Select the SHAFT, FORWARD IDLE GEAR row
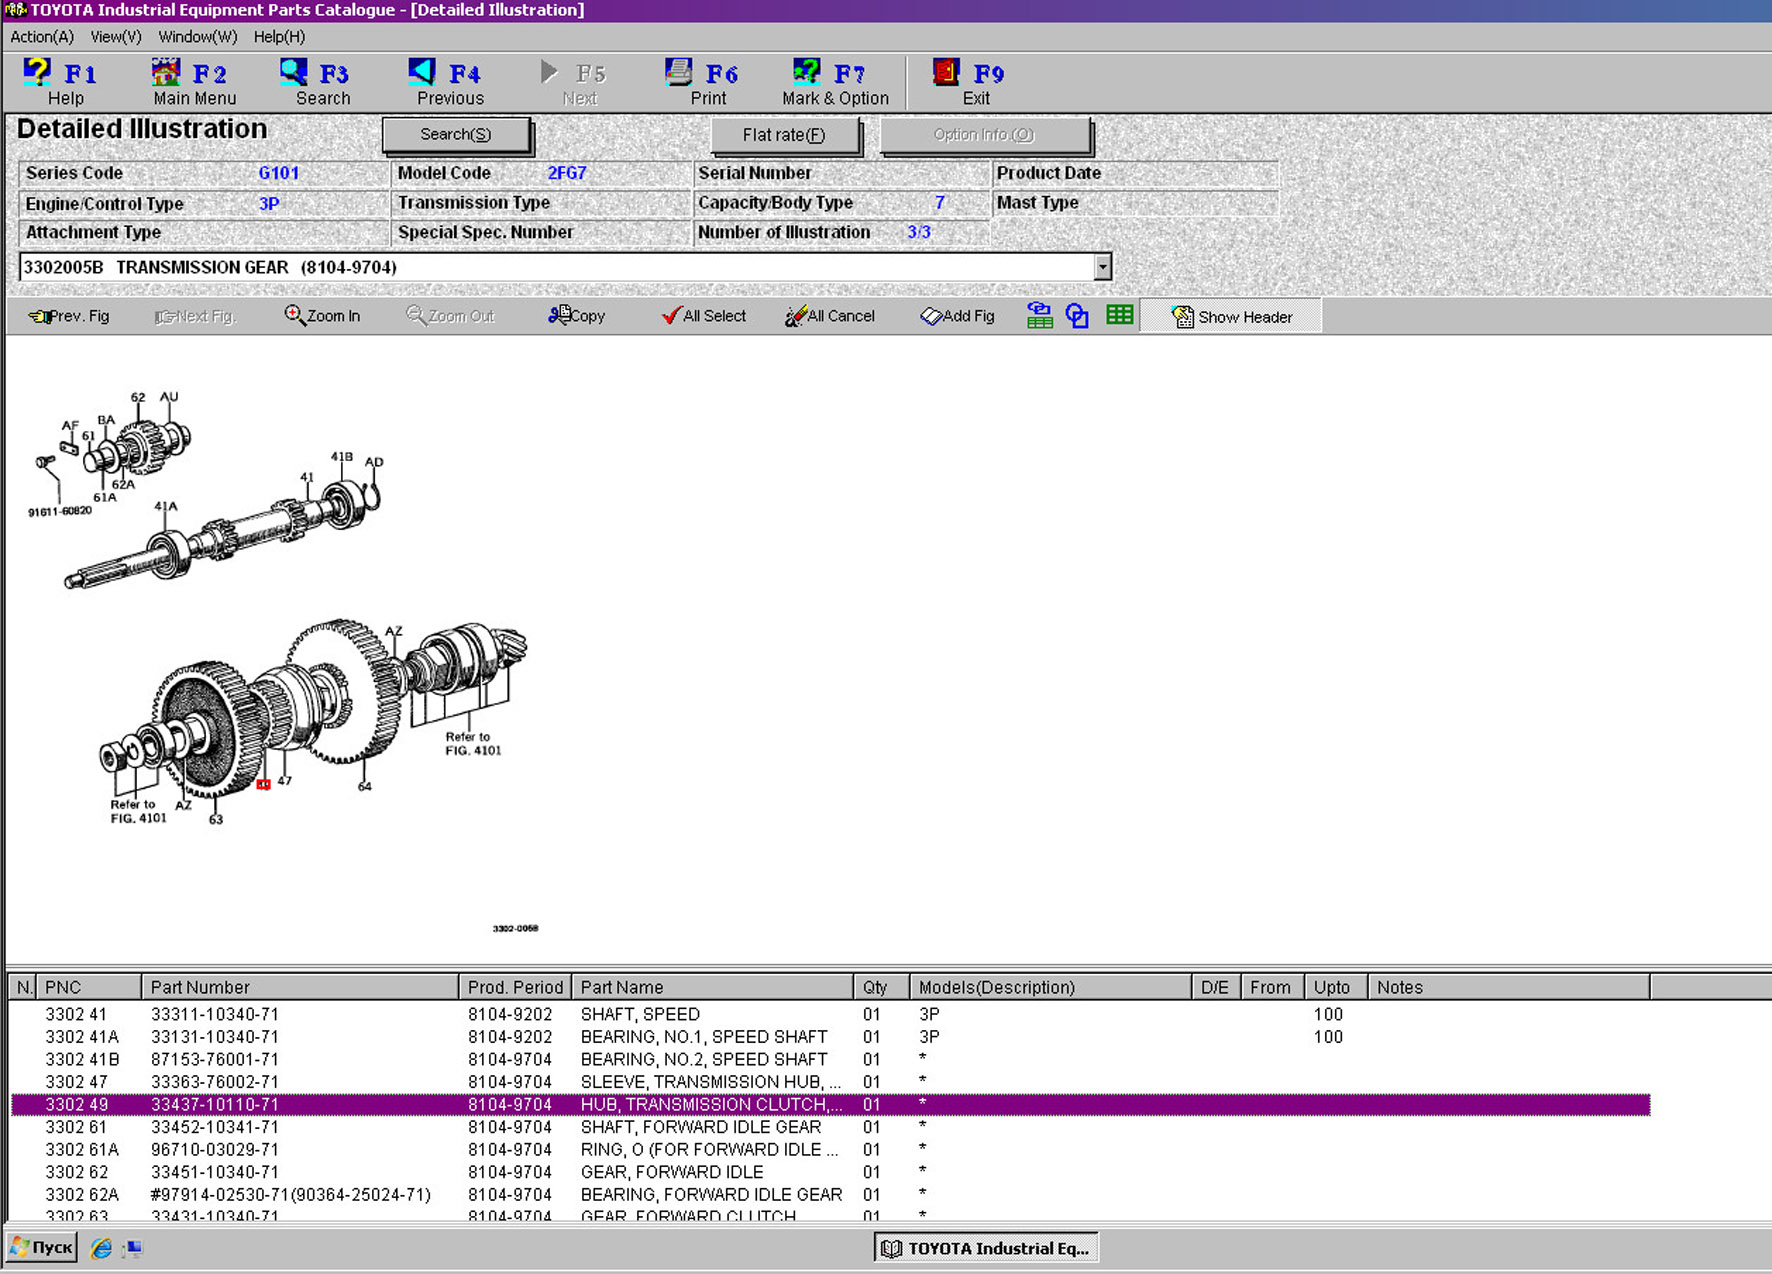The image size is (1772, 1274). click(x=700, y=1127)
